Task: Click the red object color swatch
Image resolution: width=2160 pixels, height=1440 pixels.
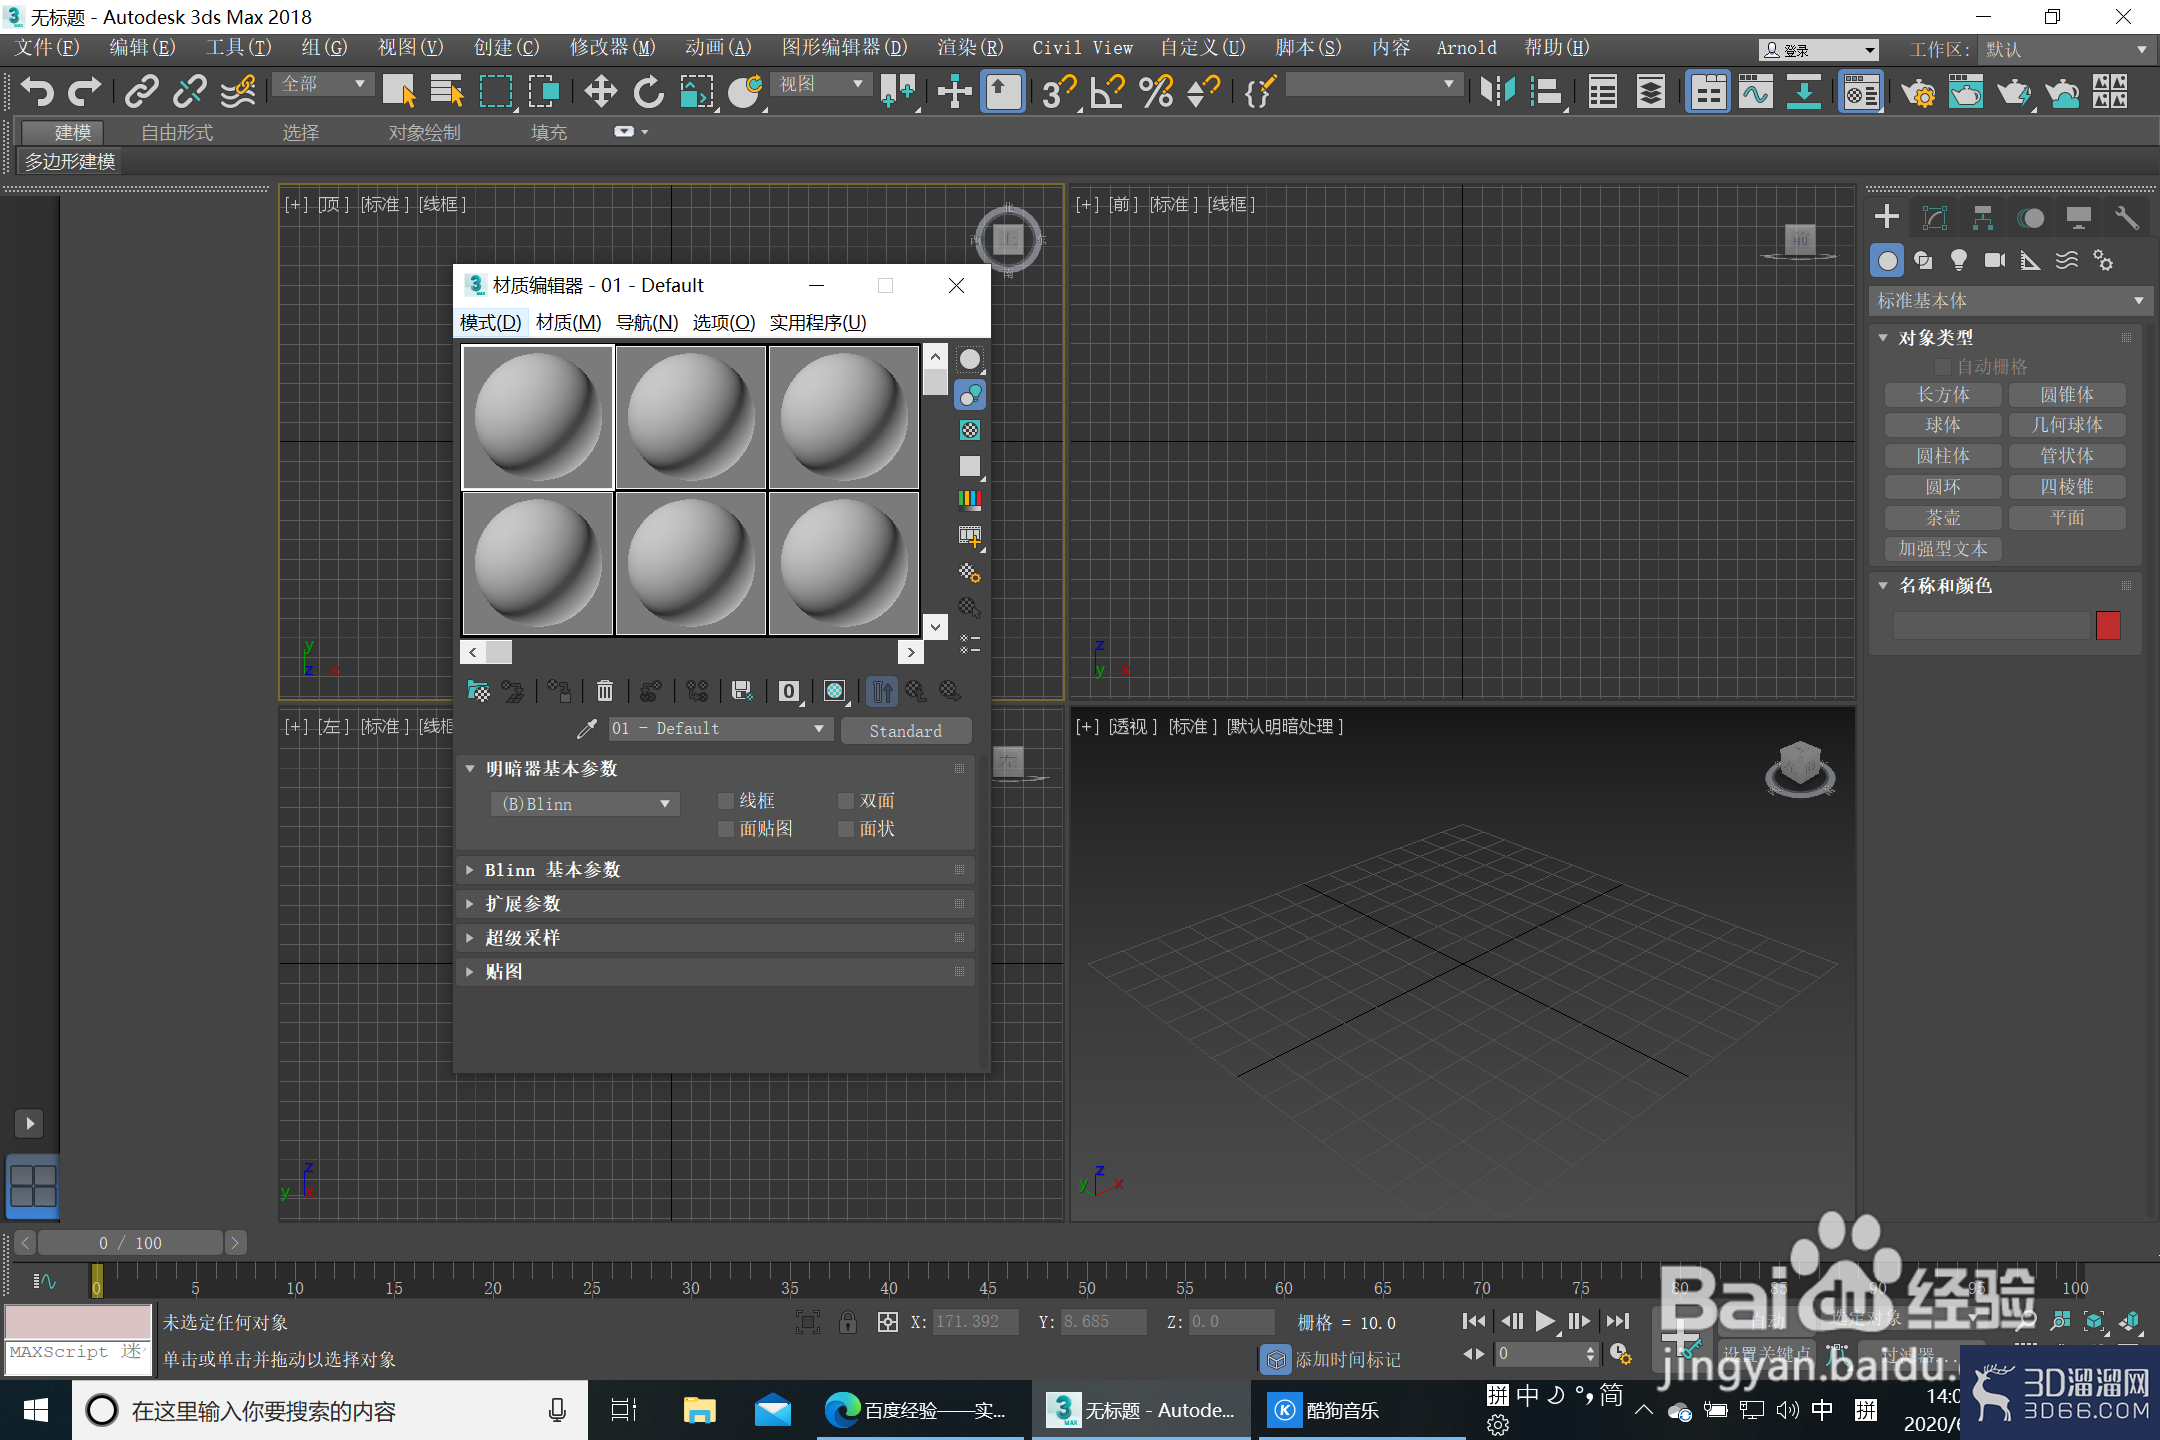Action: point(2108,626)
